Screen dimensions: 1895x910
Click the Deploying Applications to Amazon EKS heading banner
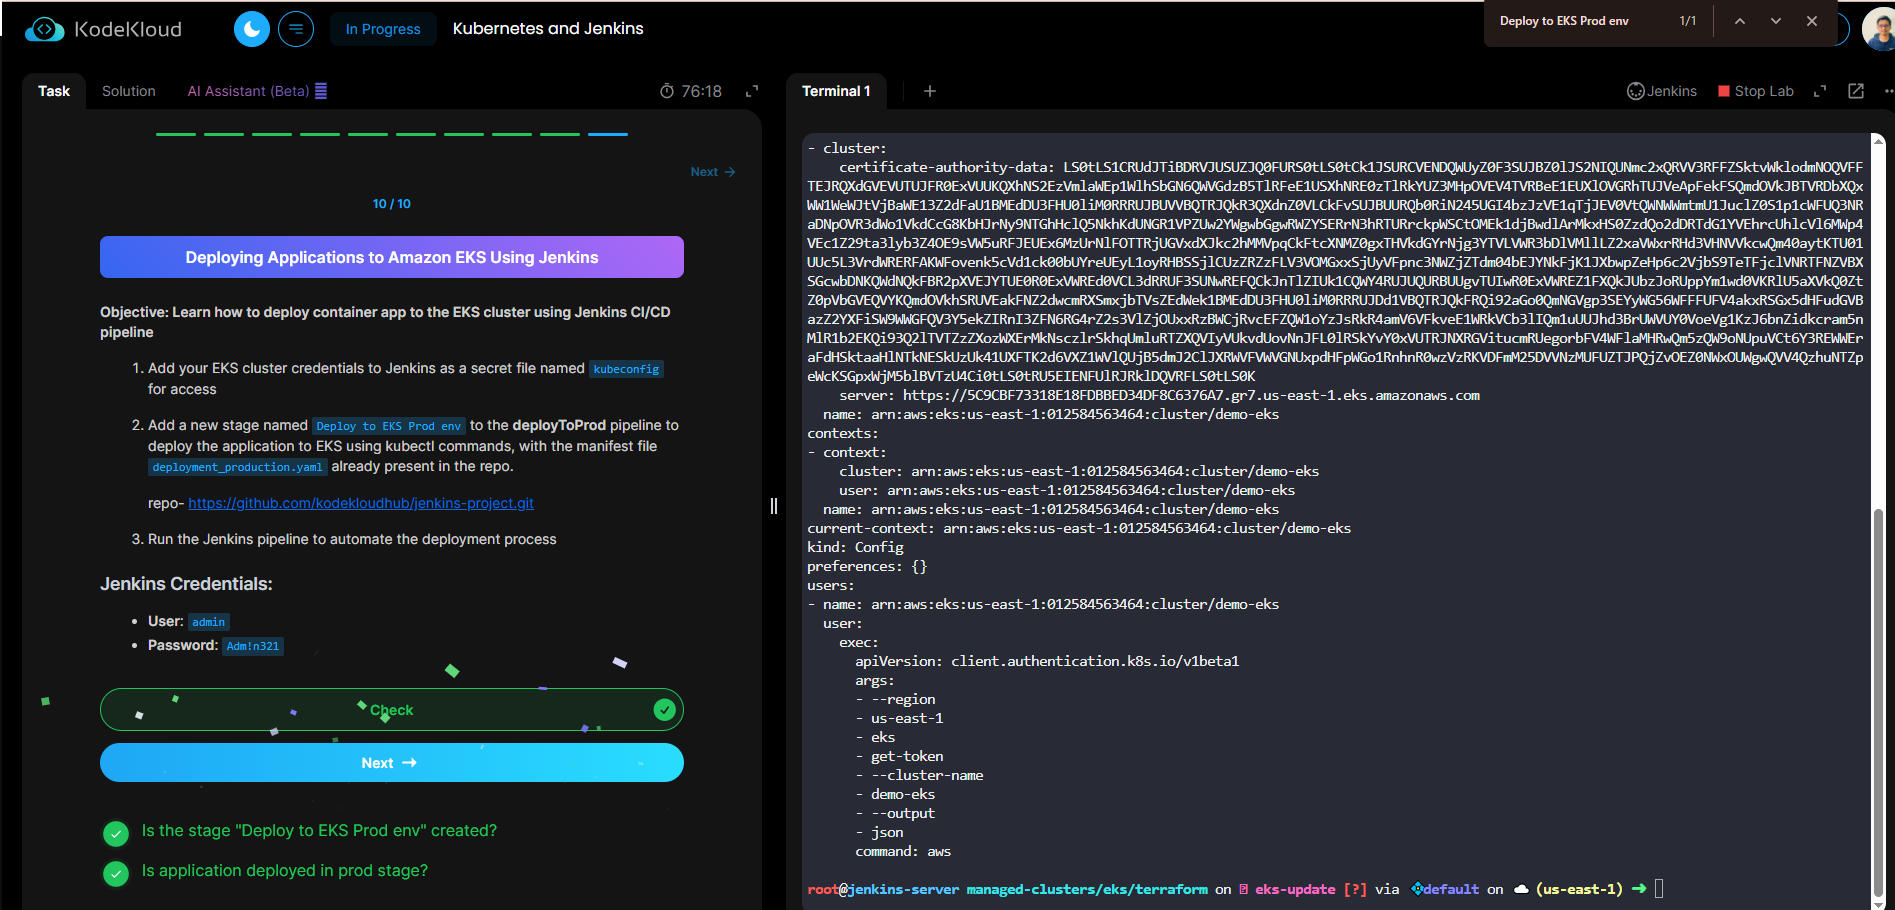[392, 257]
